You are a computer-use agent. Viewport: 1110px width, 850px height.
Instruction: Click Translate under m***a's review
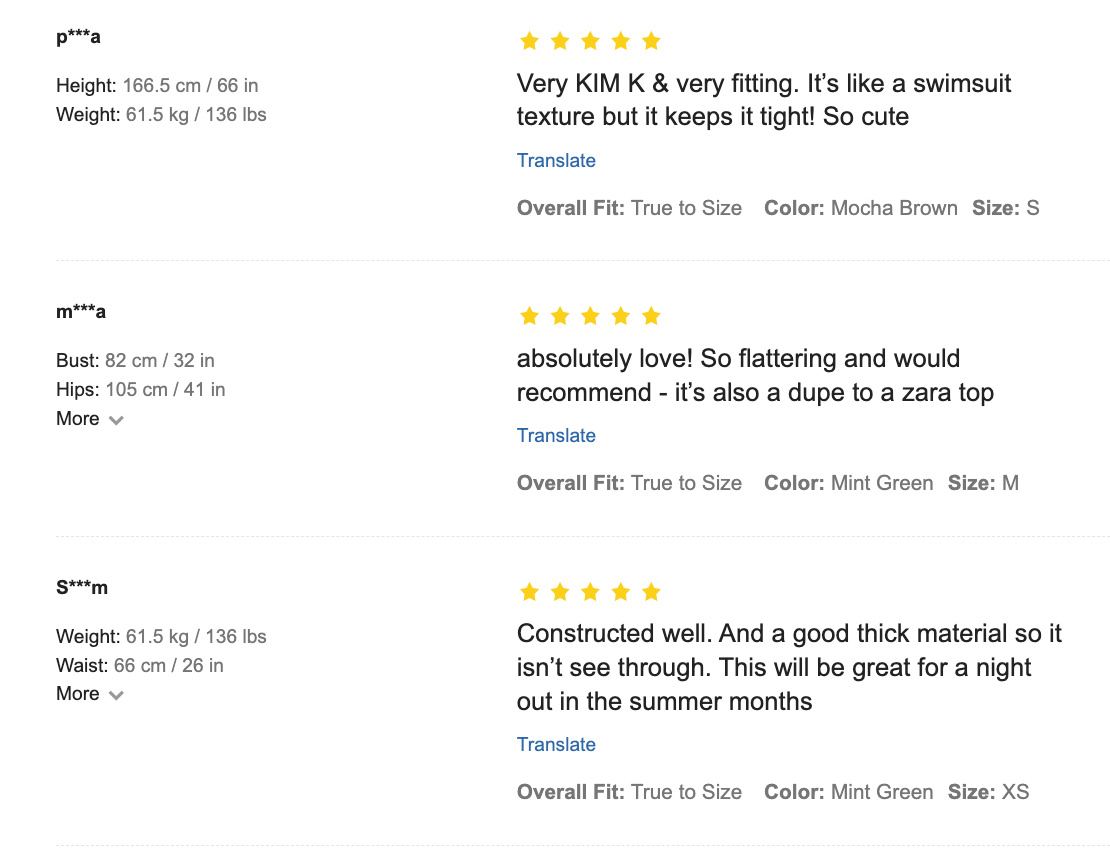(556, 436)
